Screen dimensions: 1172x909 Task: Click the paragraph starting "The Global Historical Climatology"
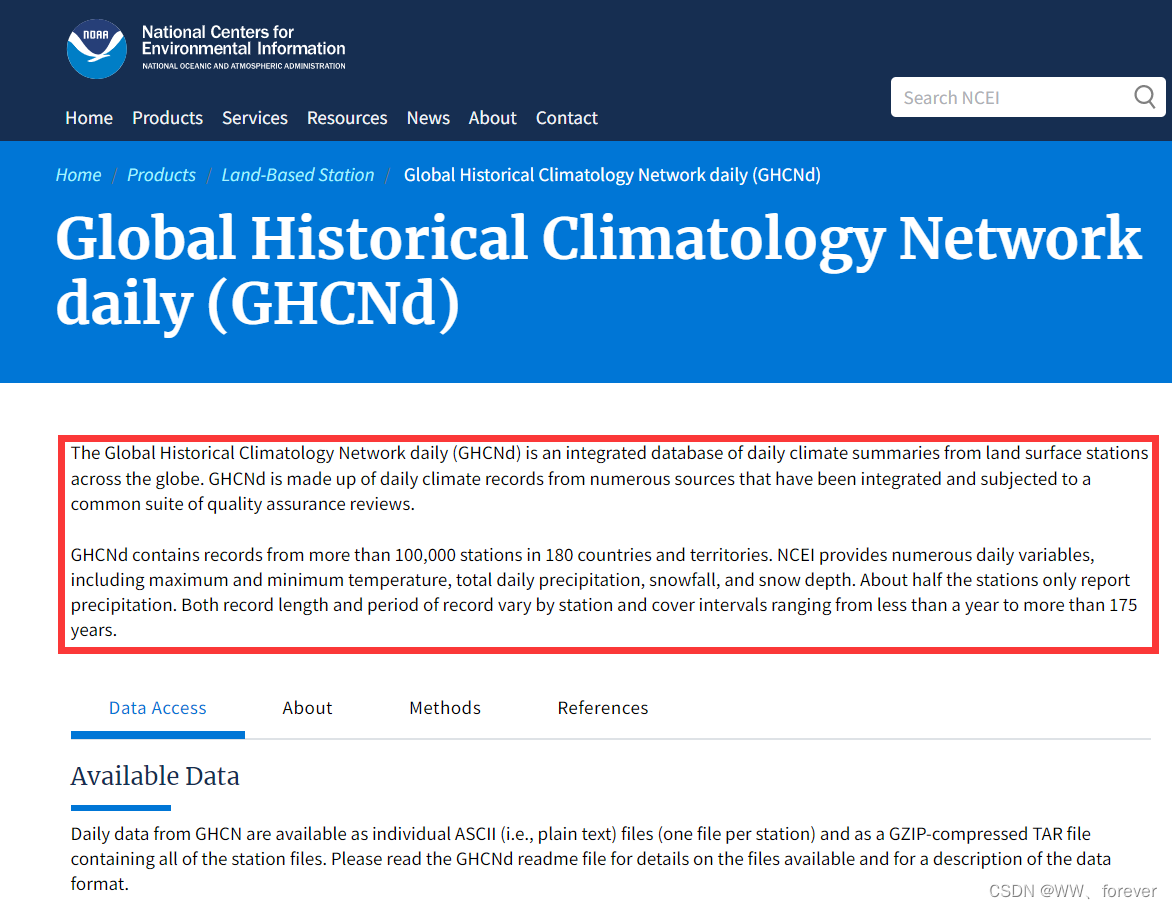[609, 478]
